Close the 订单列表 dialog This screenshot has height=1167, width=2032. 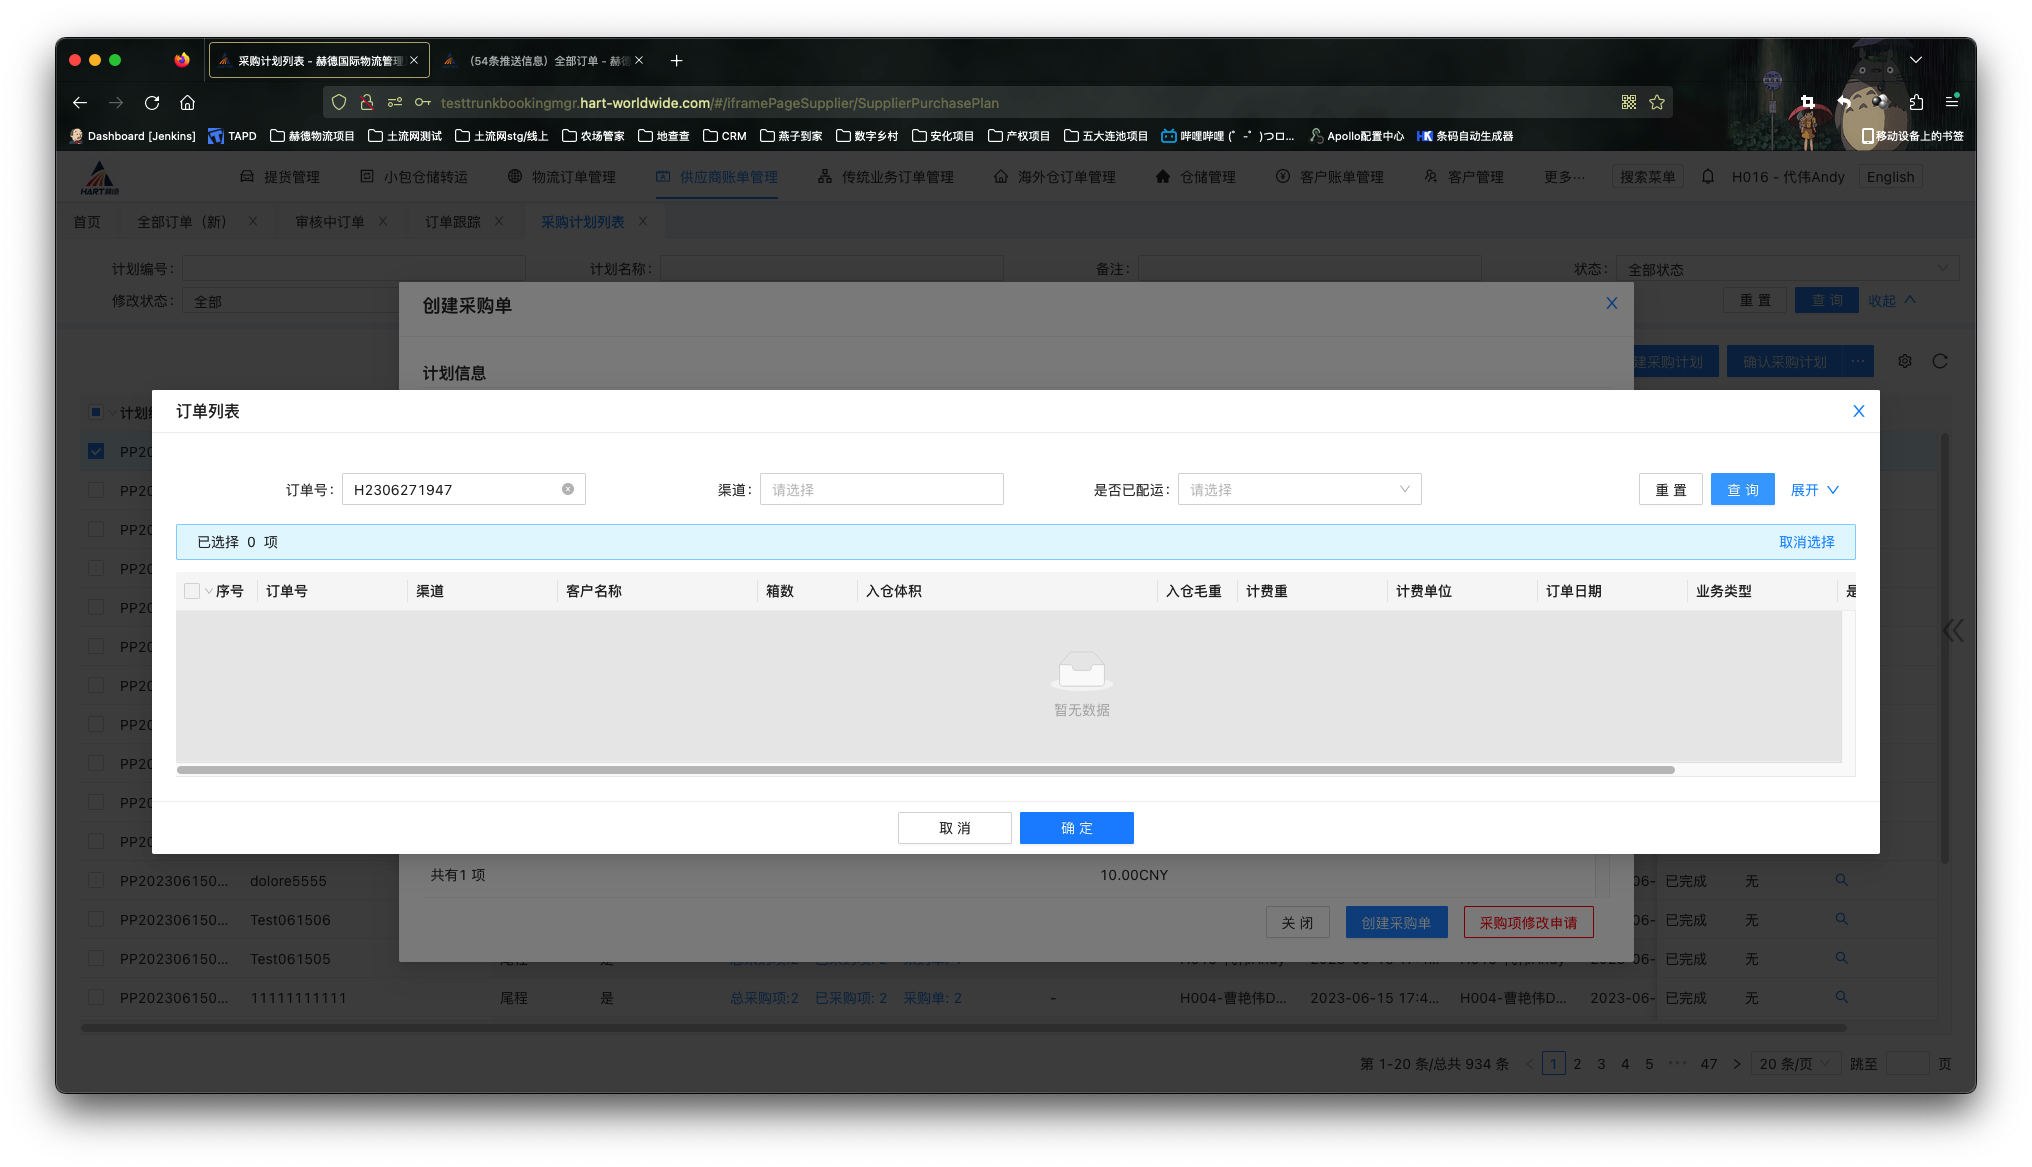pyautogui.click(x=1858, y=411)
